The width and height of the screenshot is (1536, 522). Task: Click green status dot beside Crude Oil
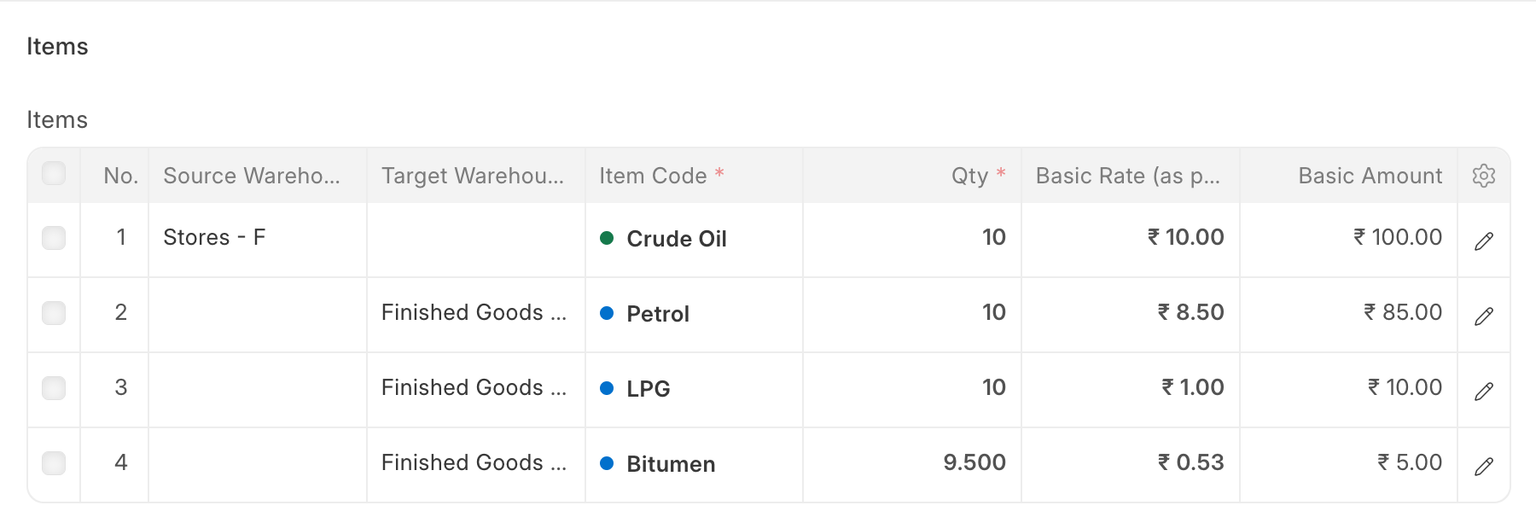[x=606, y=238]
